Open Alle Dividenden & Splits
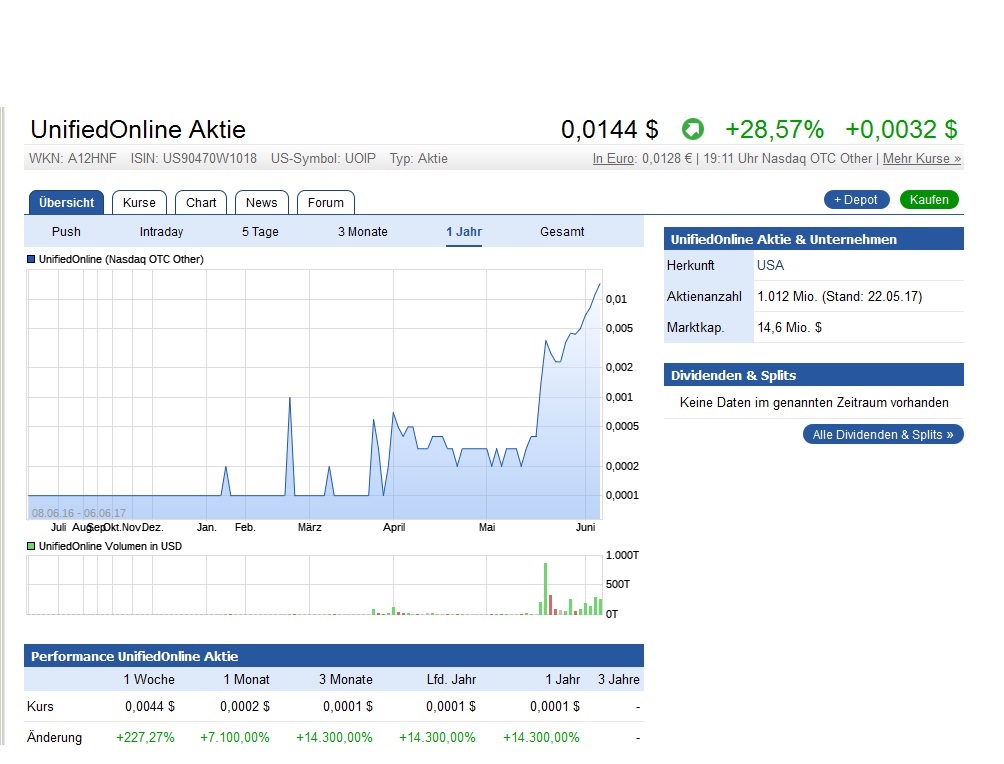Image resolution: width=1004 pixels, height=764 pixels. (x=882, y=435)
